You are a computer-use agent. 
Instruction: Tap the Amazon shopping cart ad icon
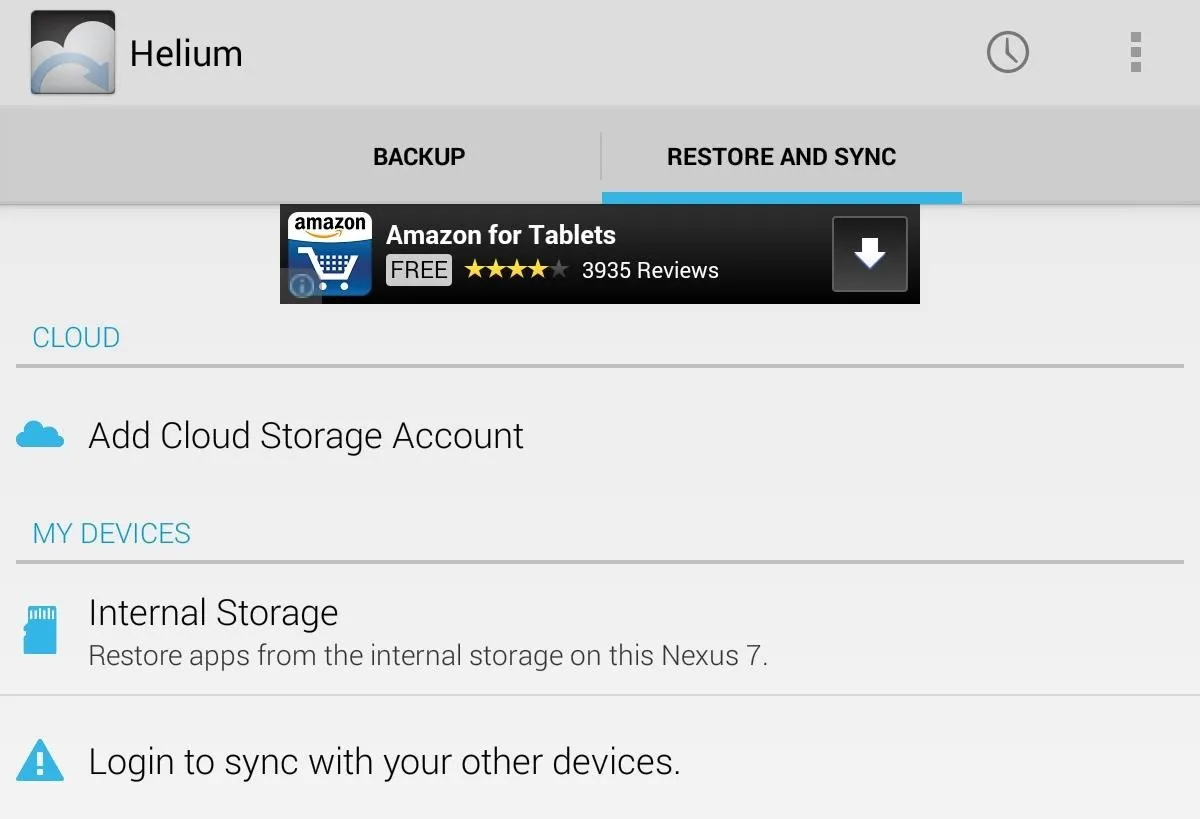coord(330,254)
